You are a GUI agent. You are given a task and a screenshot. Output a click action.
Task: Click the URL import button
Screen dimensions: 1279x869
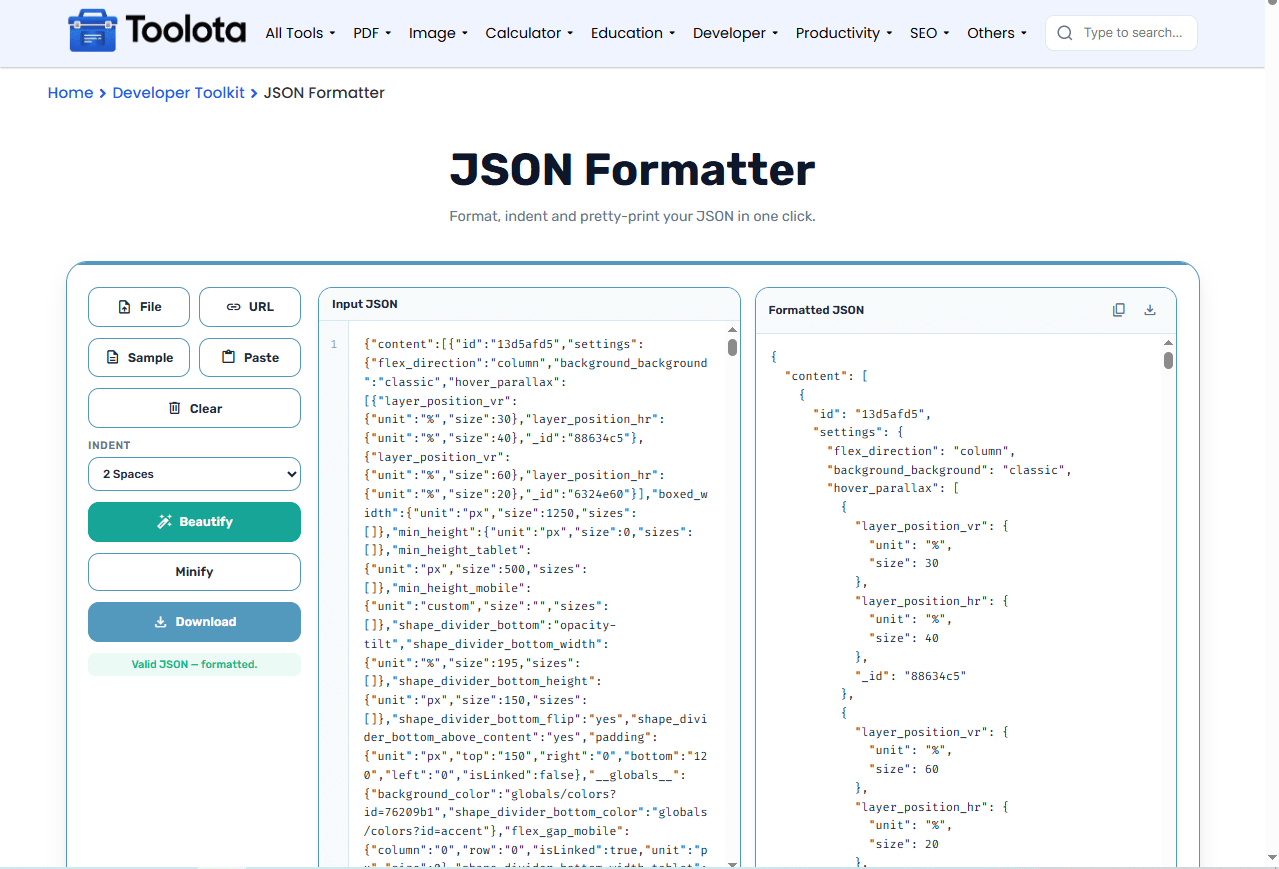[x=250, y=307]
